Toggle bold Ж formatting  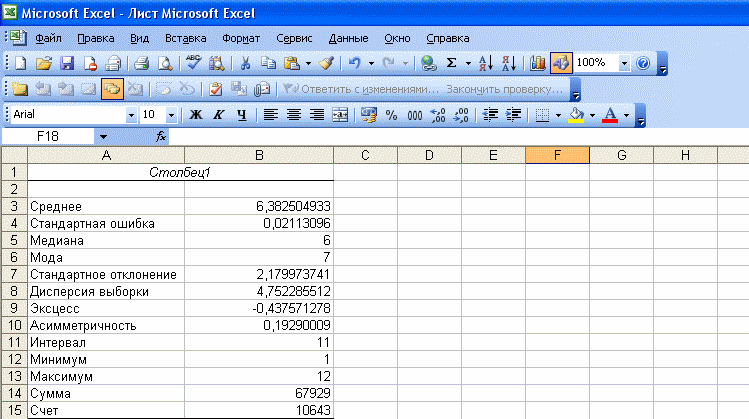click(x=195, y=115)
